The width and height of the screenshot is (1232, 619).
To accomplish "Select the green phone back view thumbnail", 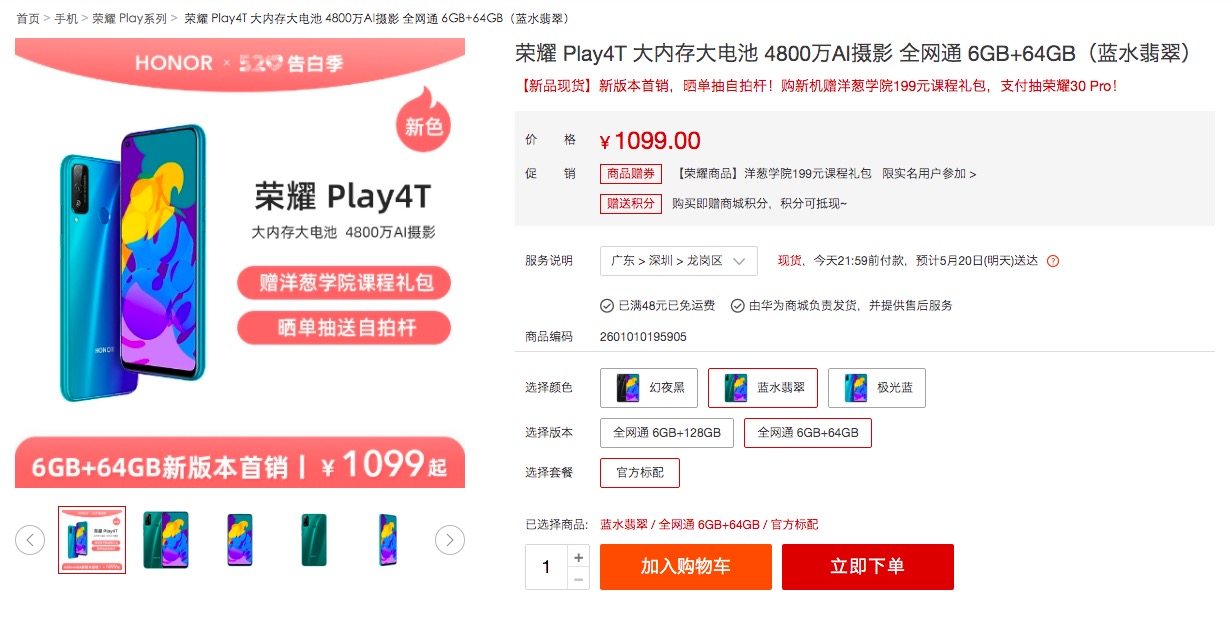I will tap(313, 540).
